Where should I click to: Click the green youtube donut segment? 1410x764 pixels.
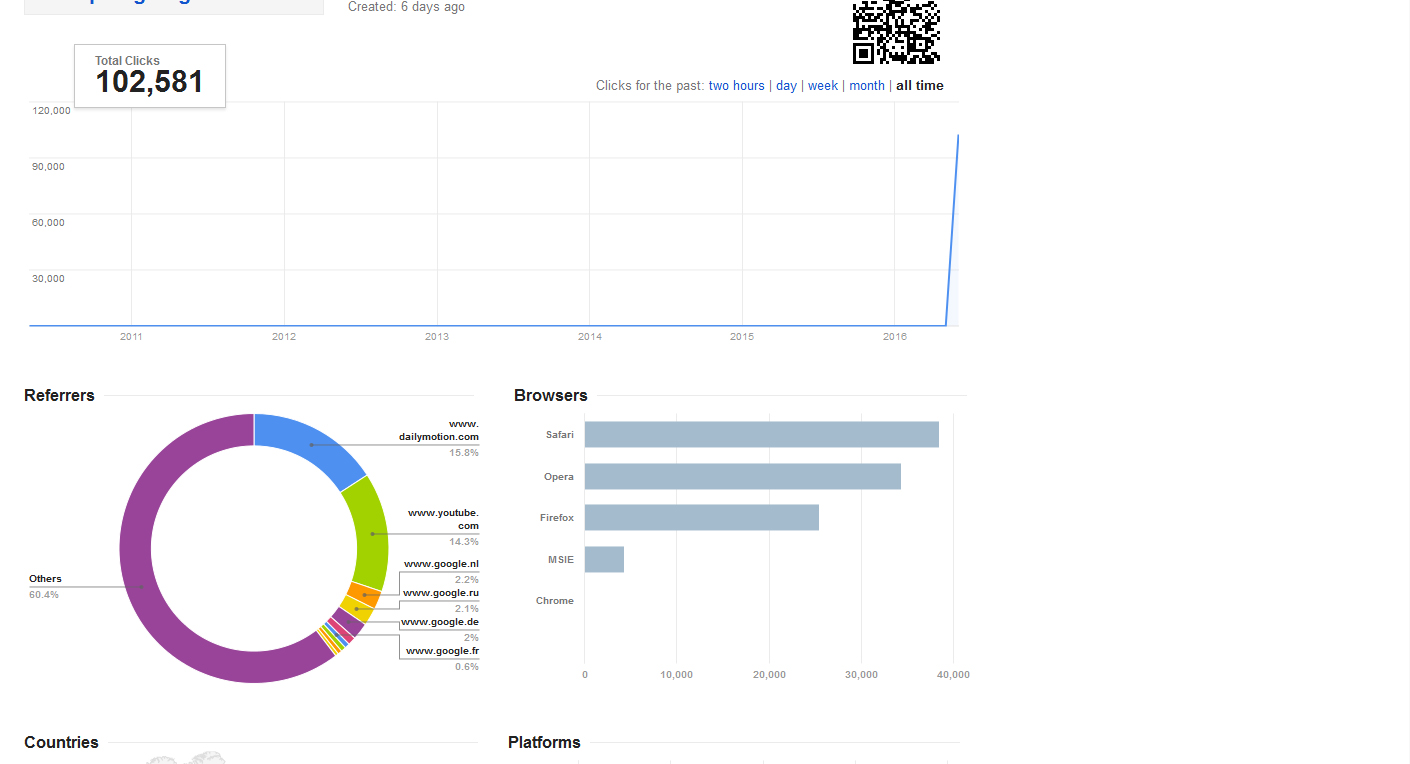(x=370, y=532)
